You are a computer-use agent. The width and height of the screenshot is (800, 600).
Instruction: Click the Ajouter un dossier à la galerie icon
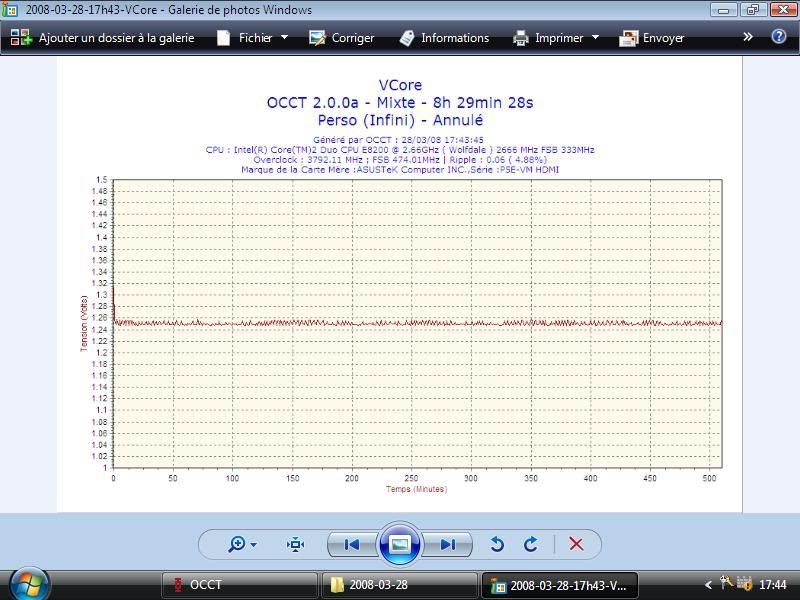(21, 38)
